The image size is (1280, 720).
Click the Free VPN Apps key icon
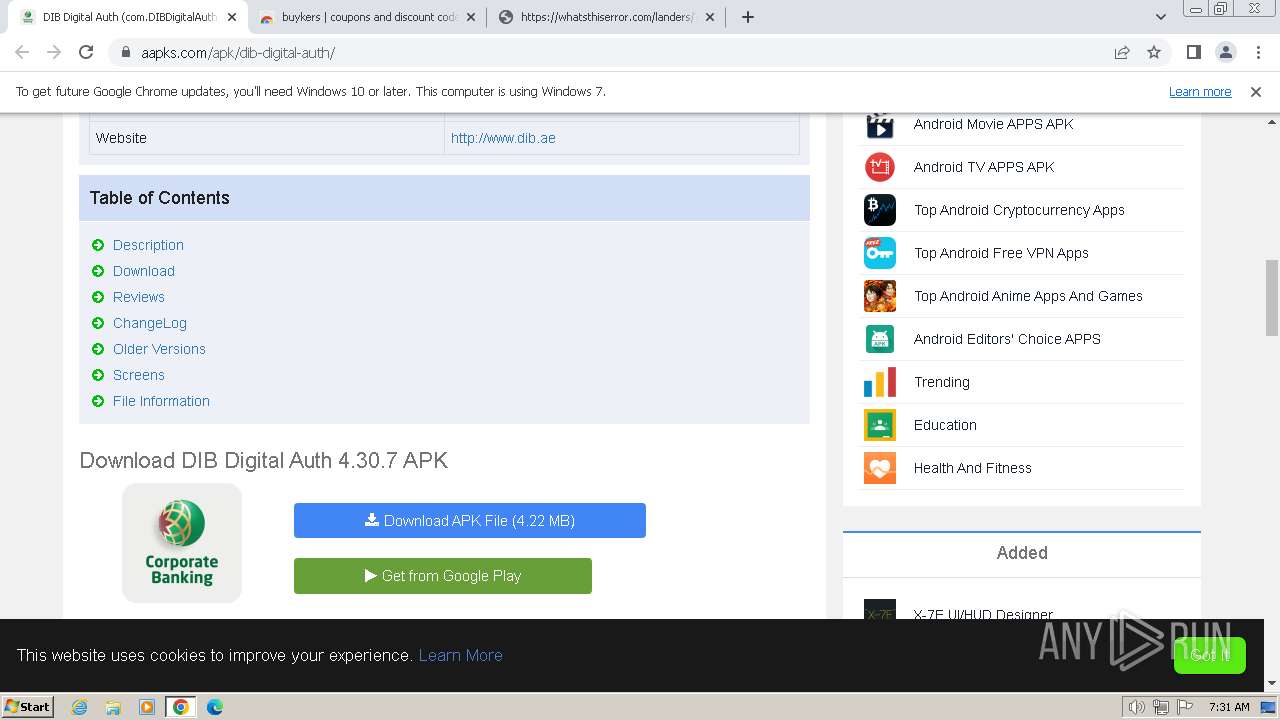point(879,253)
